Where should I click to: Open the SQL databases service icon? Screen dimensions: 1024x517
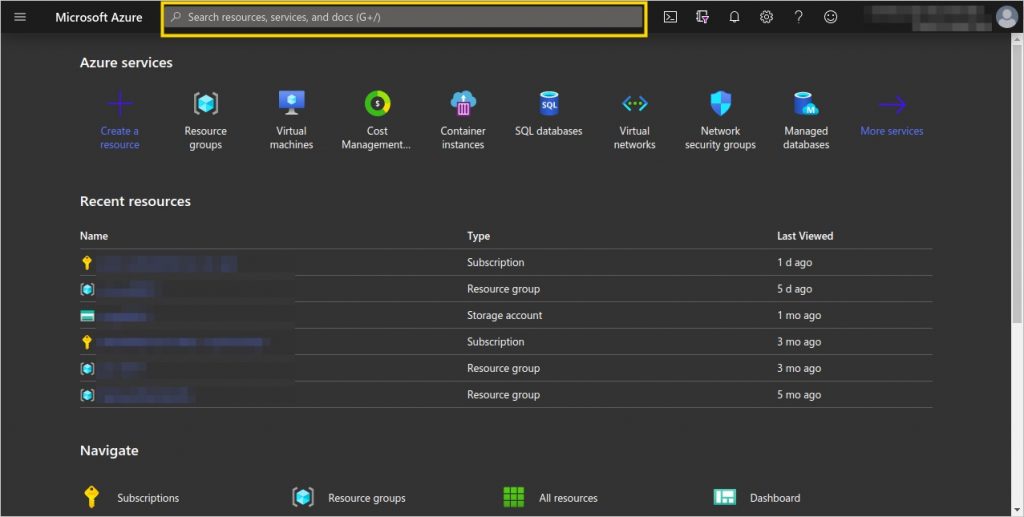549,103
